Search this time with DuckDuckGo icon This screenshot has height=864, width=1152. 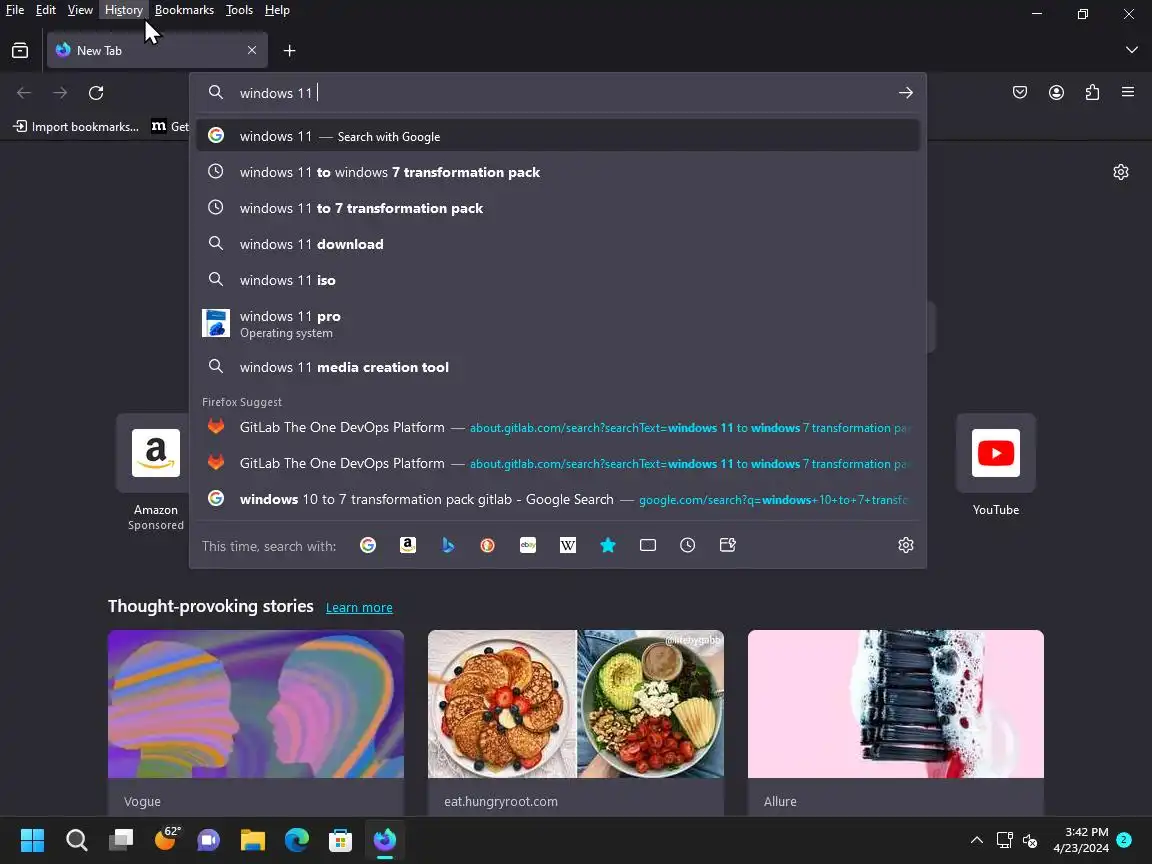coord(487,545)
